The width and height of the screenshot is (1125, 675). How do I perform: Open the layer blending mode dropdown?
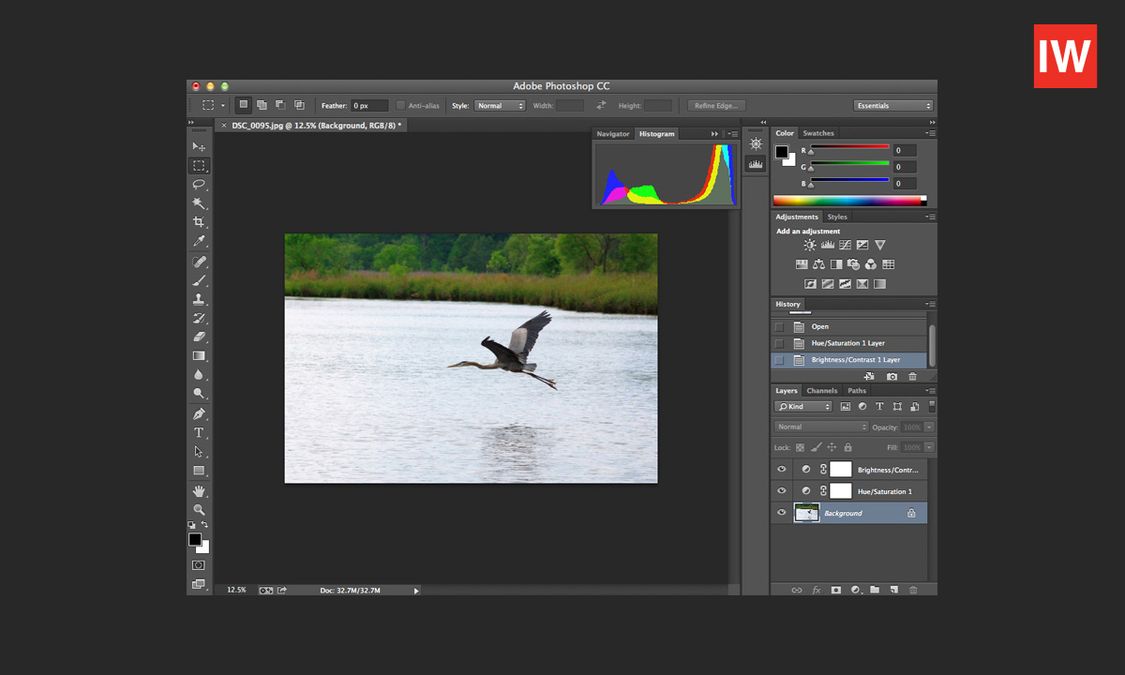coord(822,427)
